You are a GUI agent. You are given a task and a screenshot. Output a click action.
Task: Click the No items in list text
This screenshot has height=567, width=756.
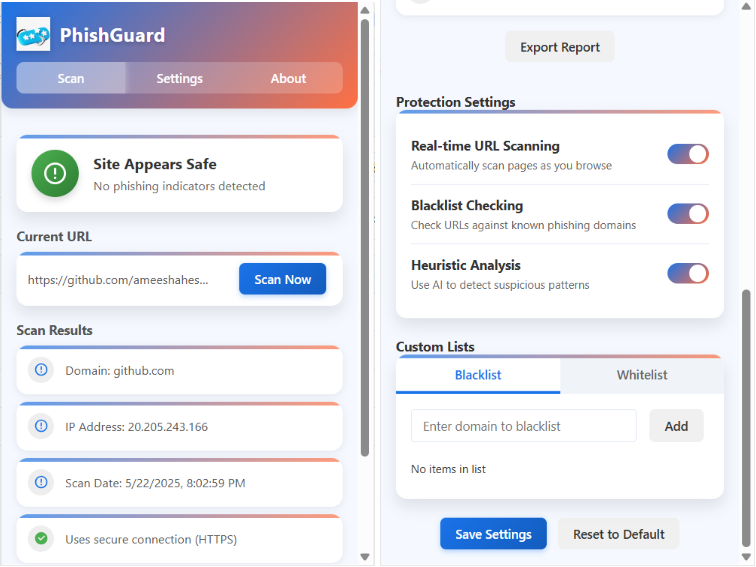click(448, 469)
